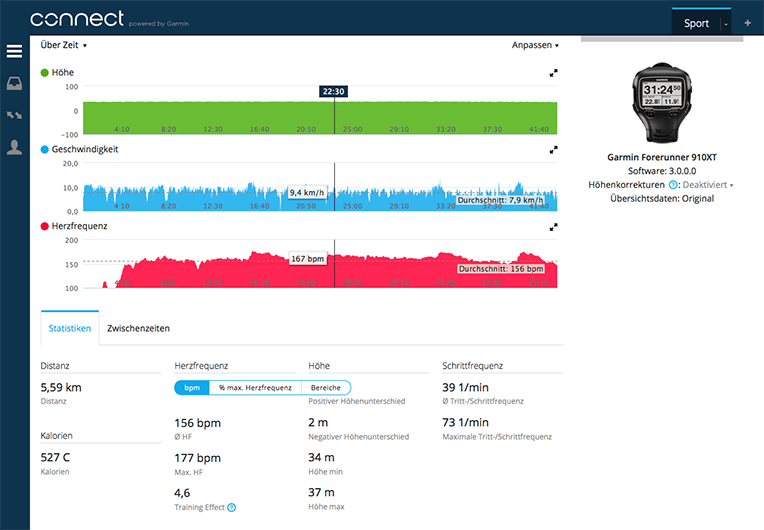The height and width of the screenshot is (530, 764).
Task: Open the user profile sidebar icon
Action: click(14, 147)
